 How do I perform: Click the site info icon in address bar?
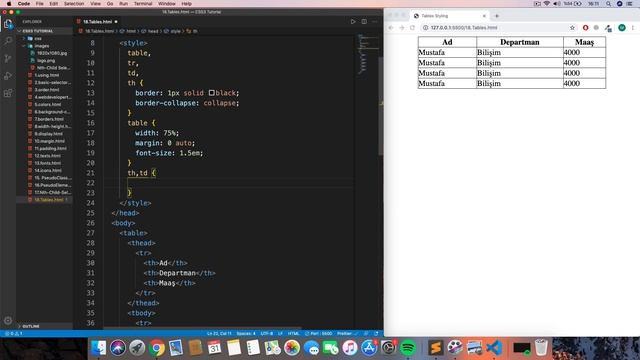[425, 28]
